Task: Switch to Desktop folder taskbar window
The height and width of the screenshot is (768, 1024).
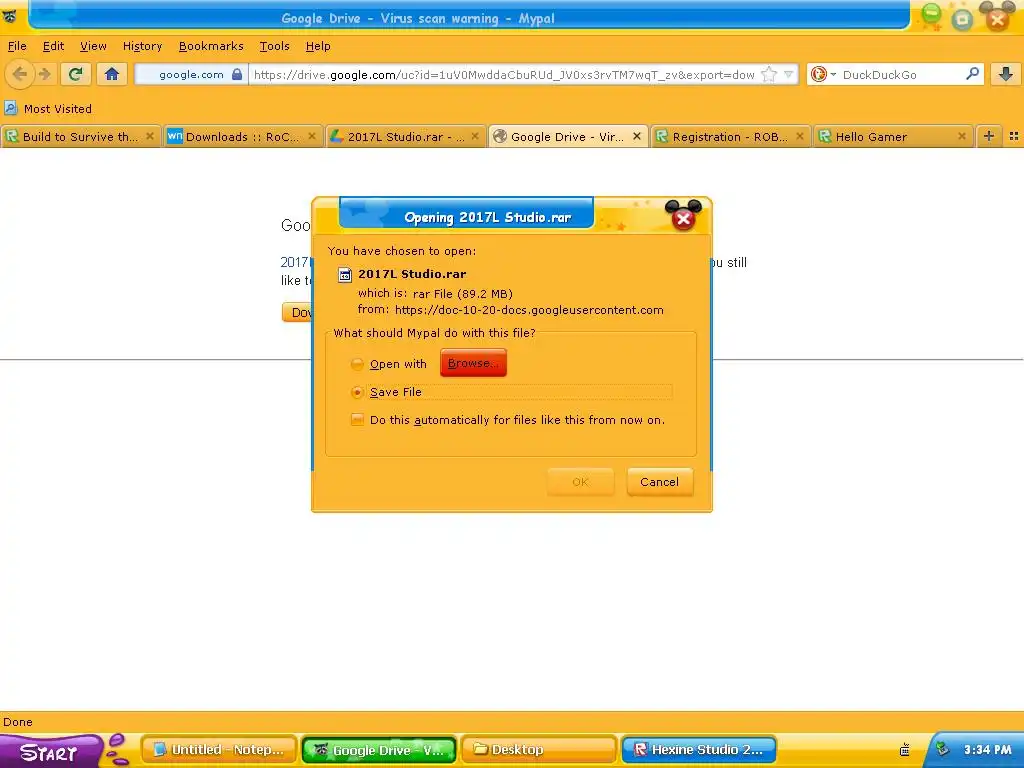Action: (539, 750)
